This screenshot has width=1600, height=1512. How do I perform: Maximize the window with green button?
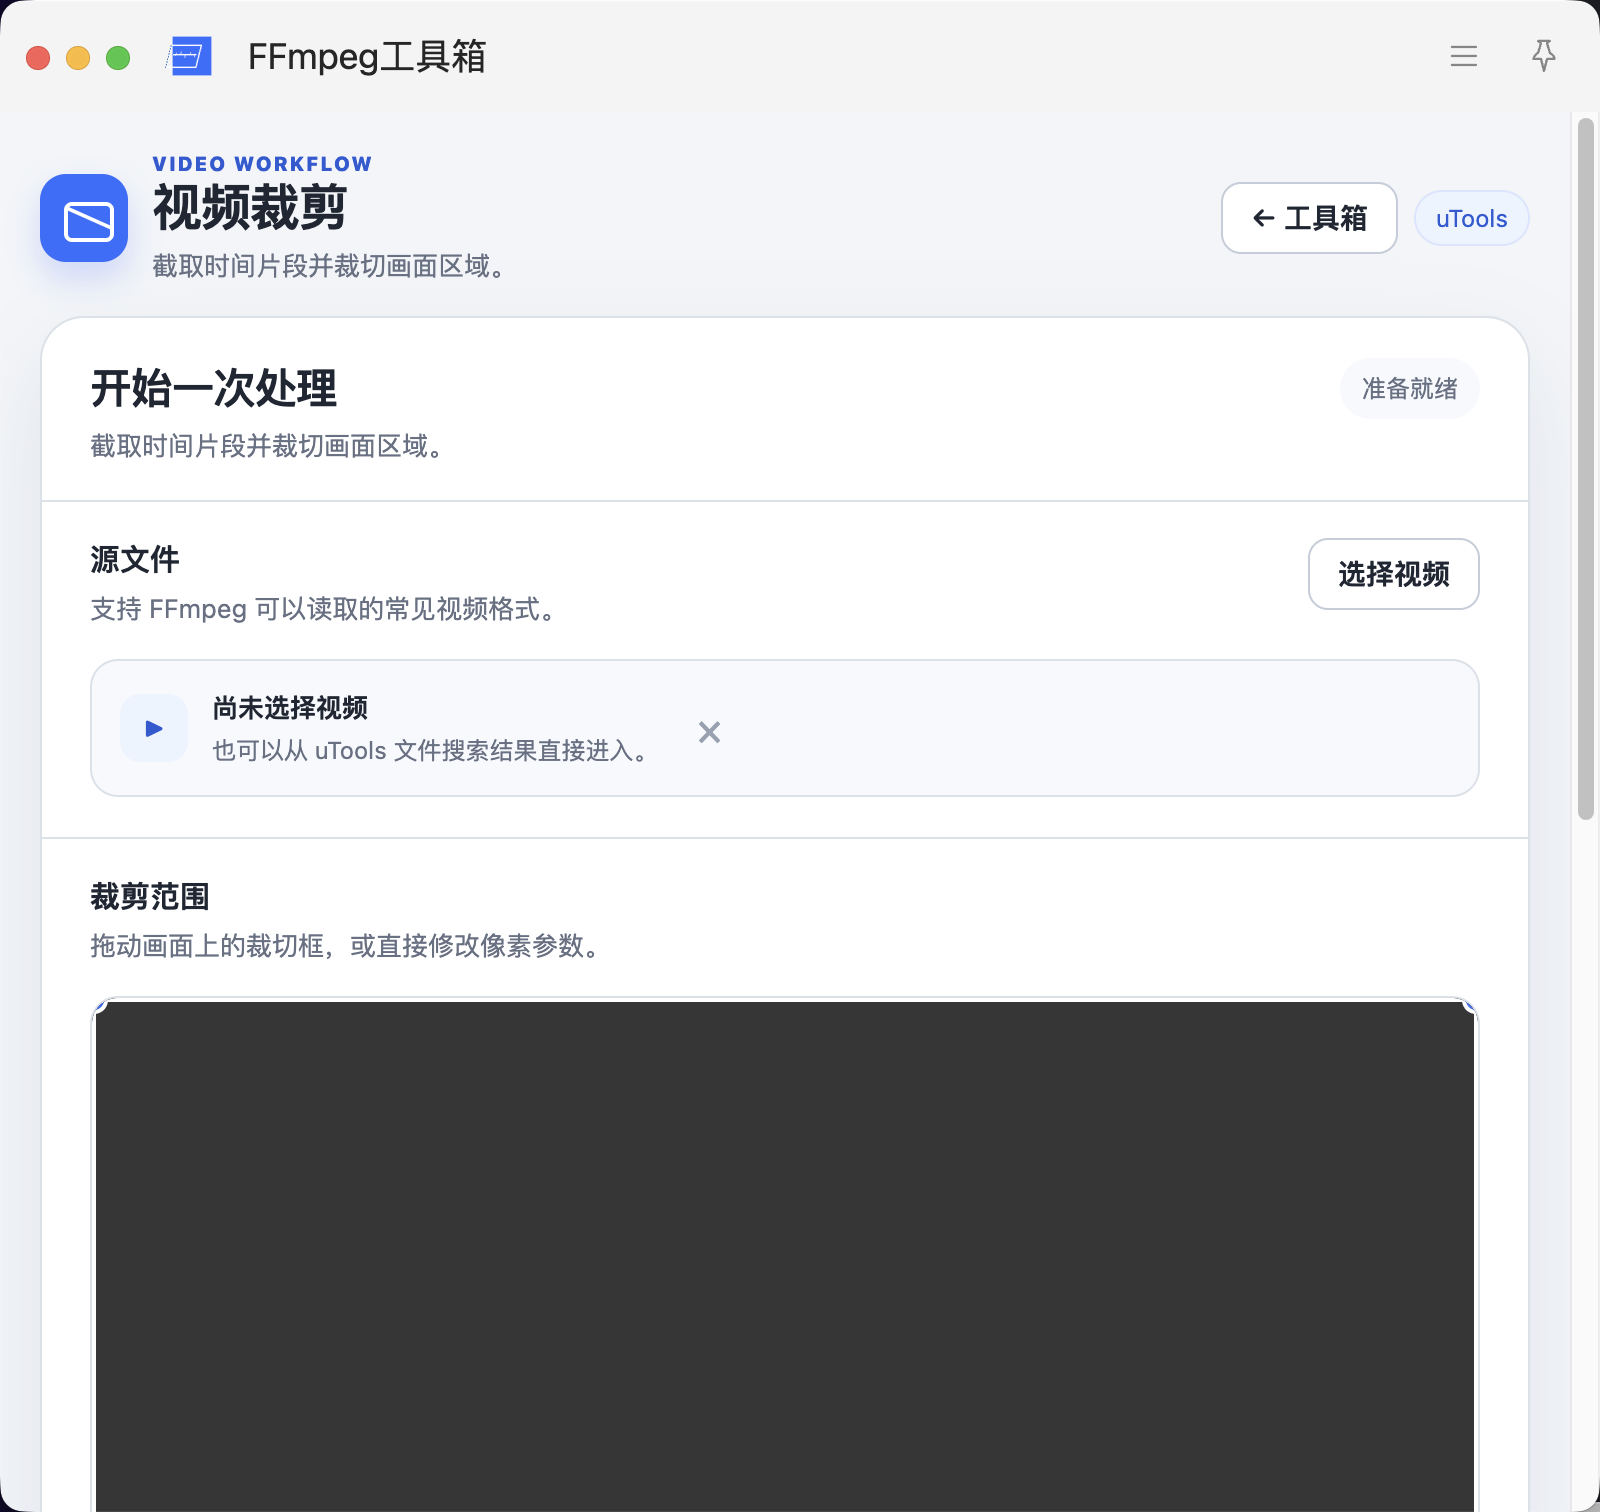(118, 58)
